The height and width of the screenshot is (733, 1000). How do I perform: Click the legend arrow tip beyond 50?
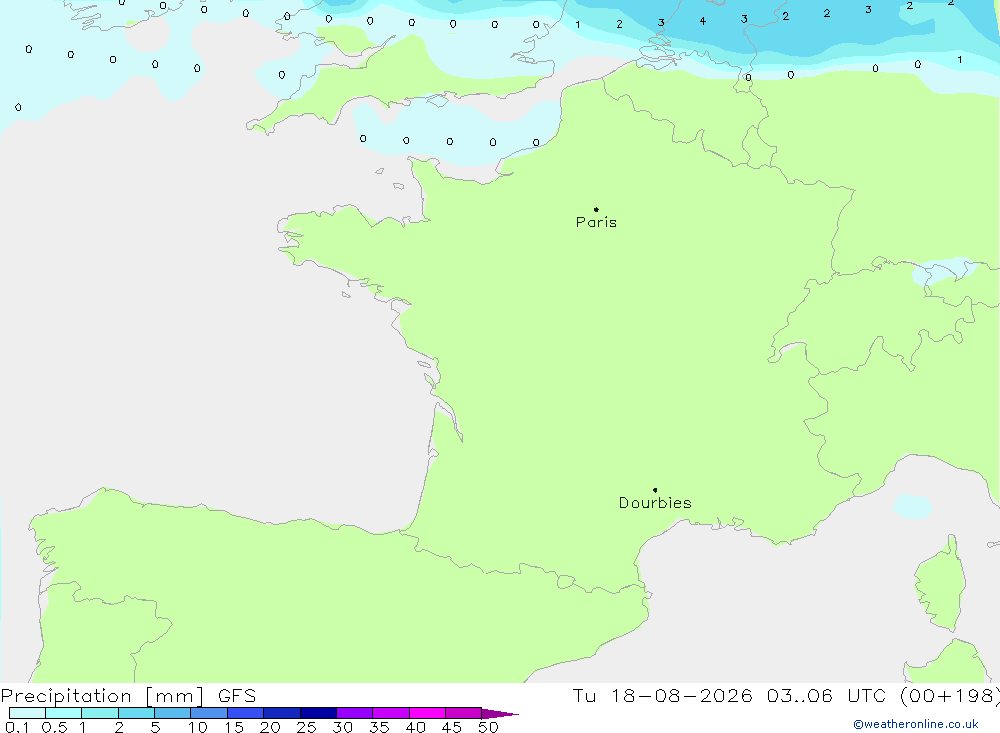coord(501,713)
